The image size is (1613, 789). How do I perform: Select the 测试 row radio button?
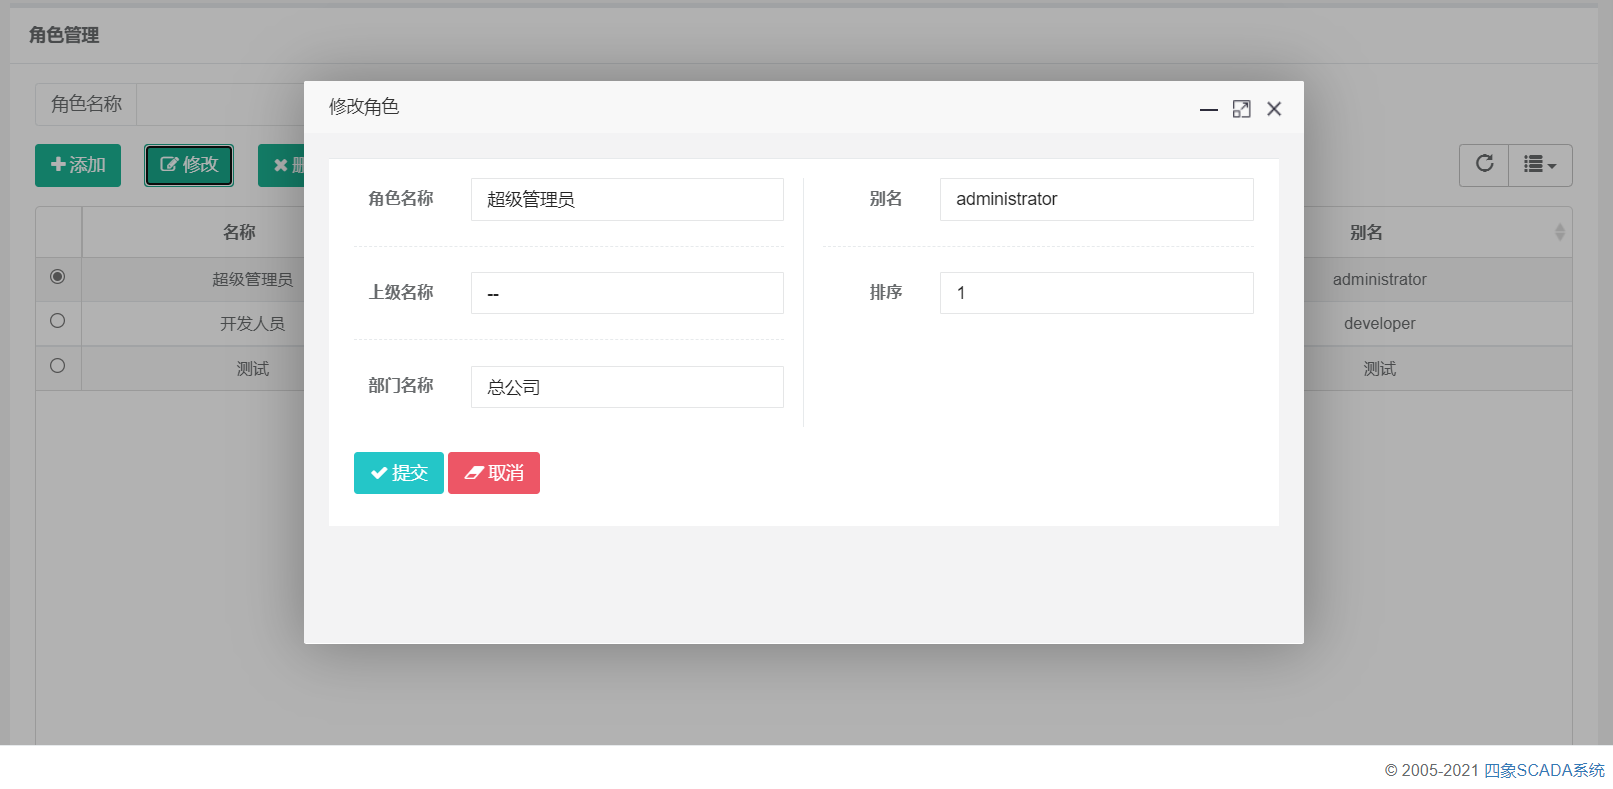pyautogui.click(x=58, y=366)
